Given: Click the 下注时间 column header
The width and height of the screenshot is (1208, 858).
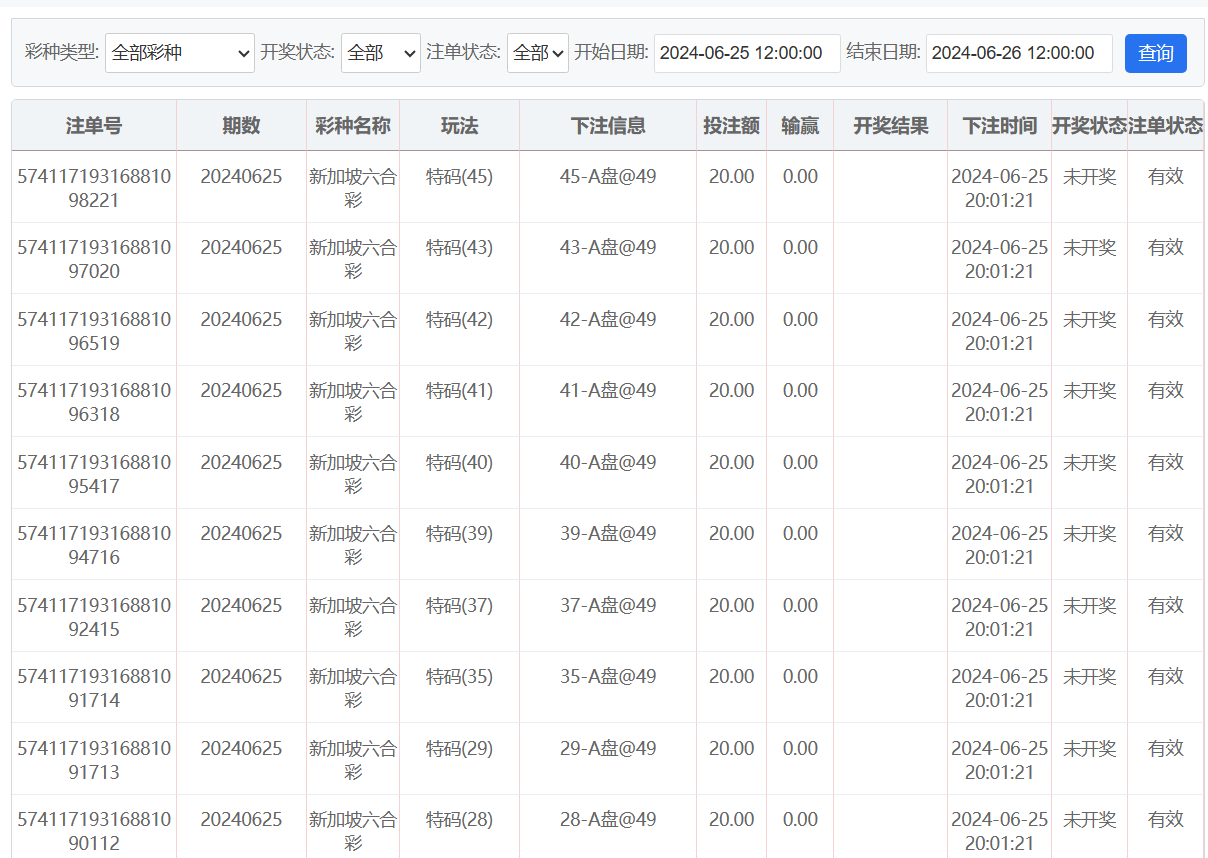Looking at the screenshot, I should click(999, 126).
